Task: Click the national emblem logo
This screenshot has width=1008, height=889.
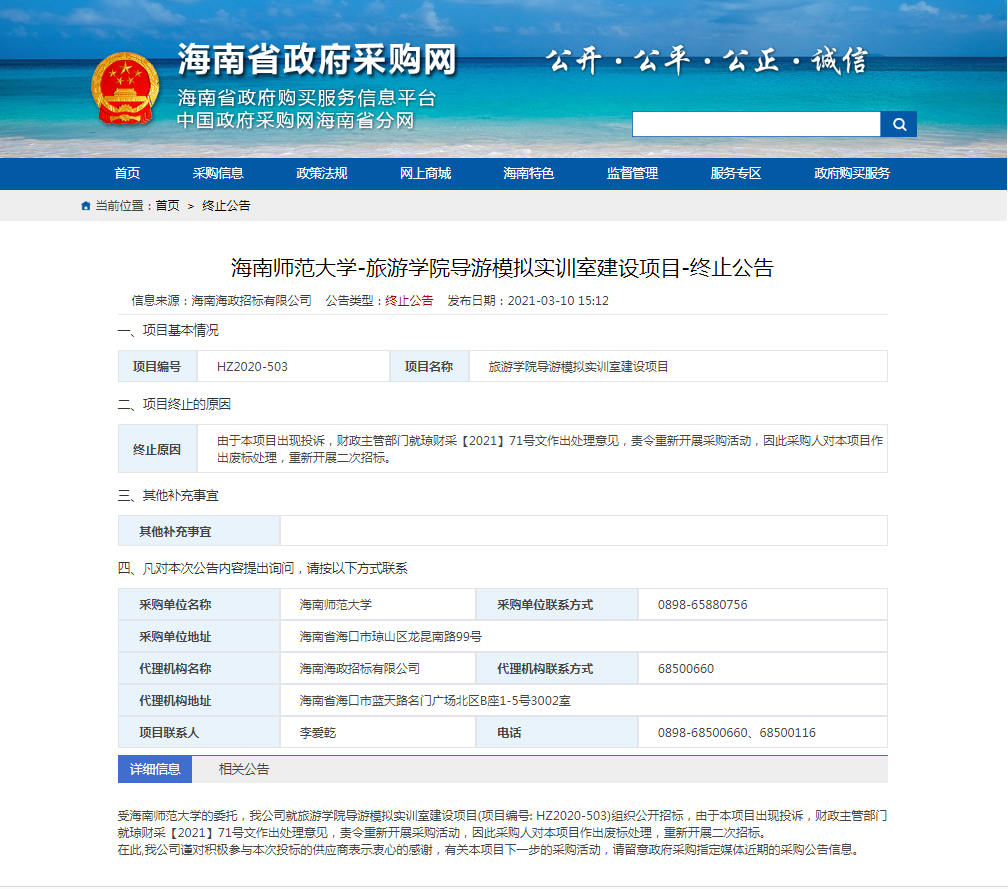Action: click(125, 89)
